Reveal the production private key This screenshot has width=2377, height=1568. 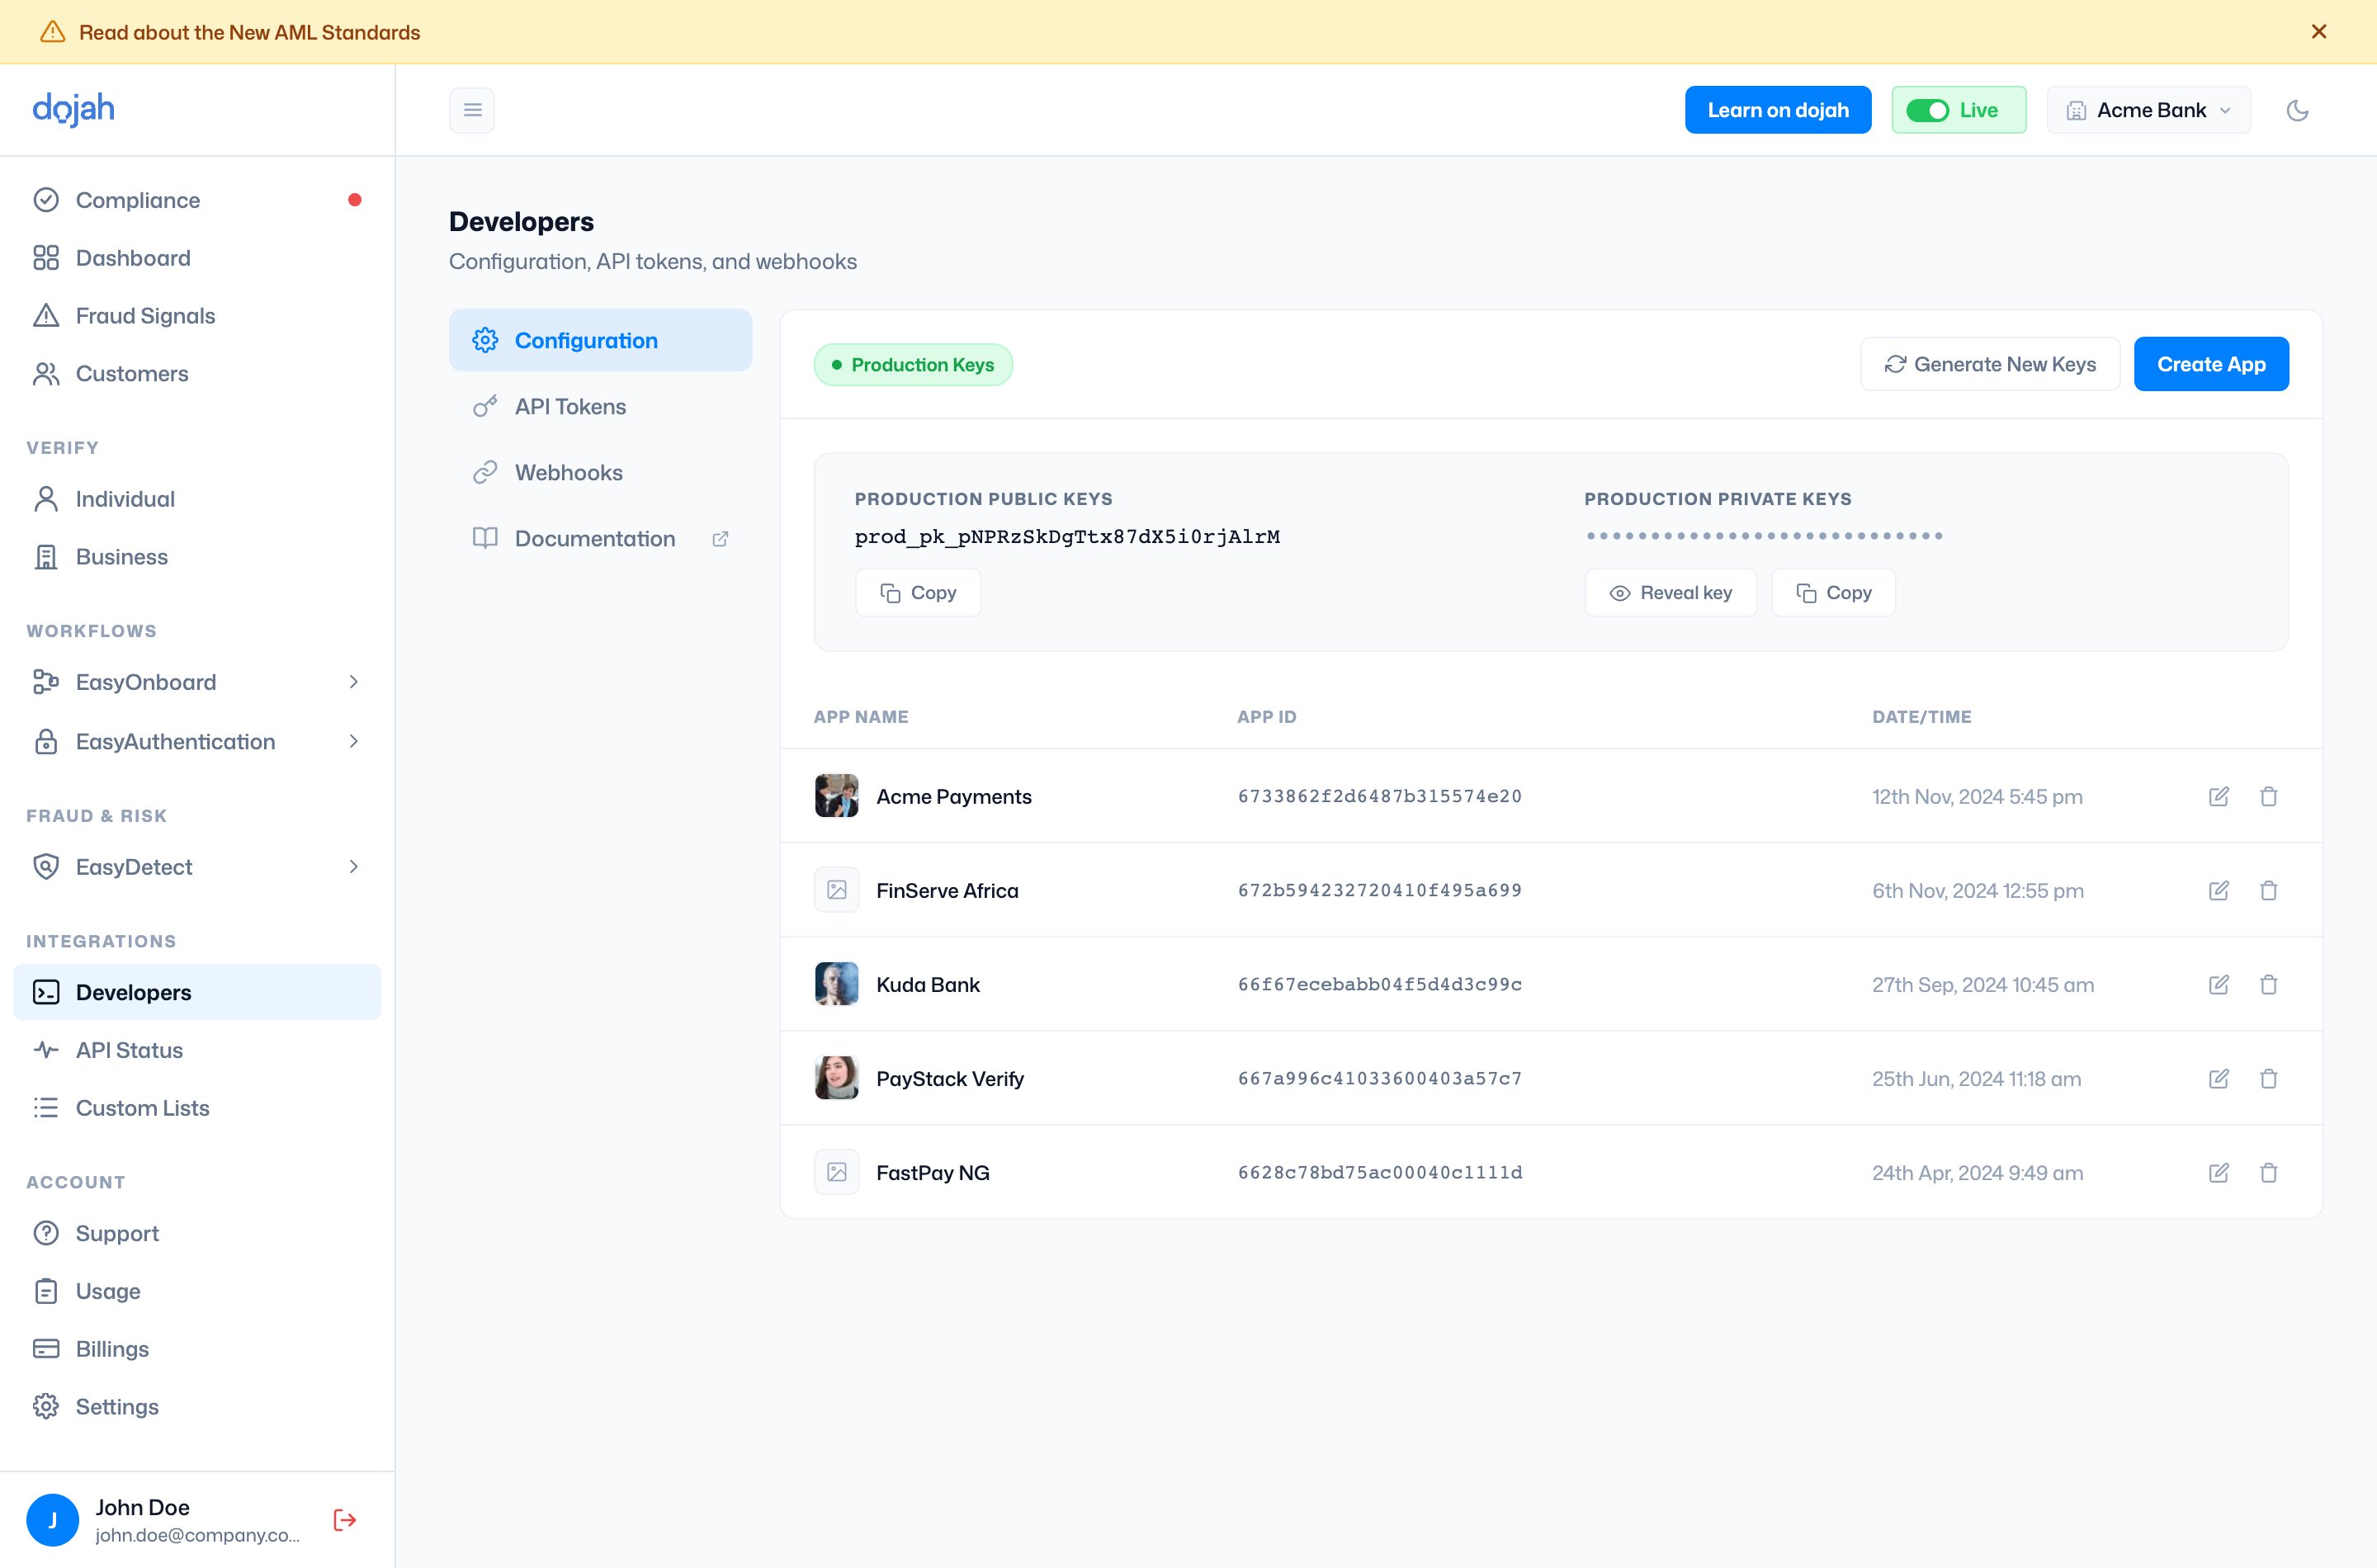click(1671, 593)
